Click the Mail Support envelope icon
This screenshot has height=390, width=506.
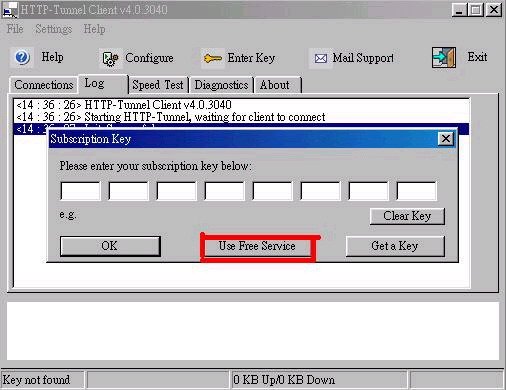tap(320, 59)
